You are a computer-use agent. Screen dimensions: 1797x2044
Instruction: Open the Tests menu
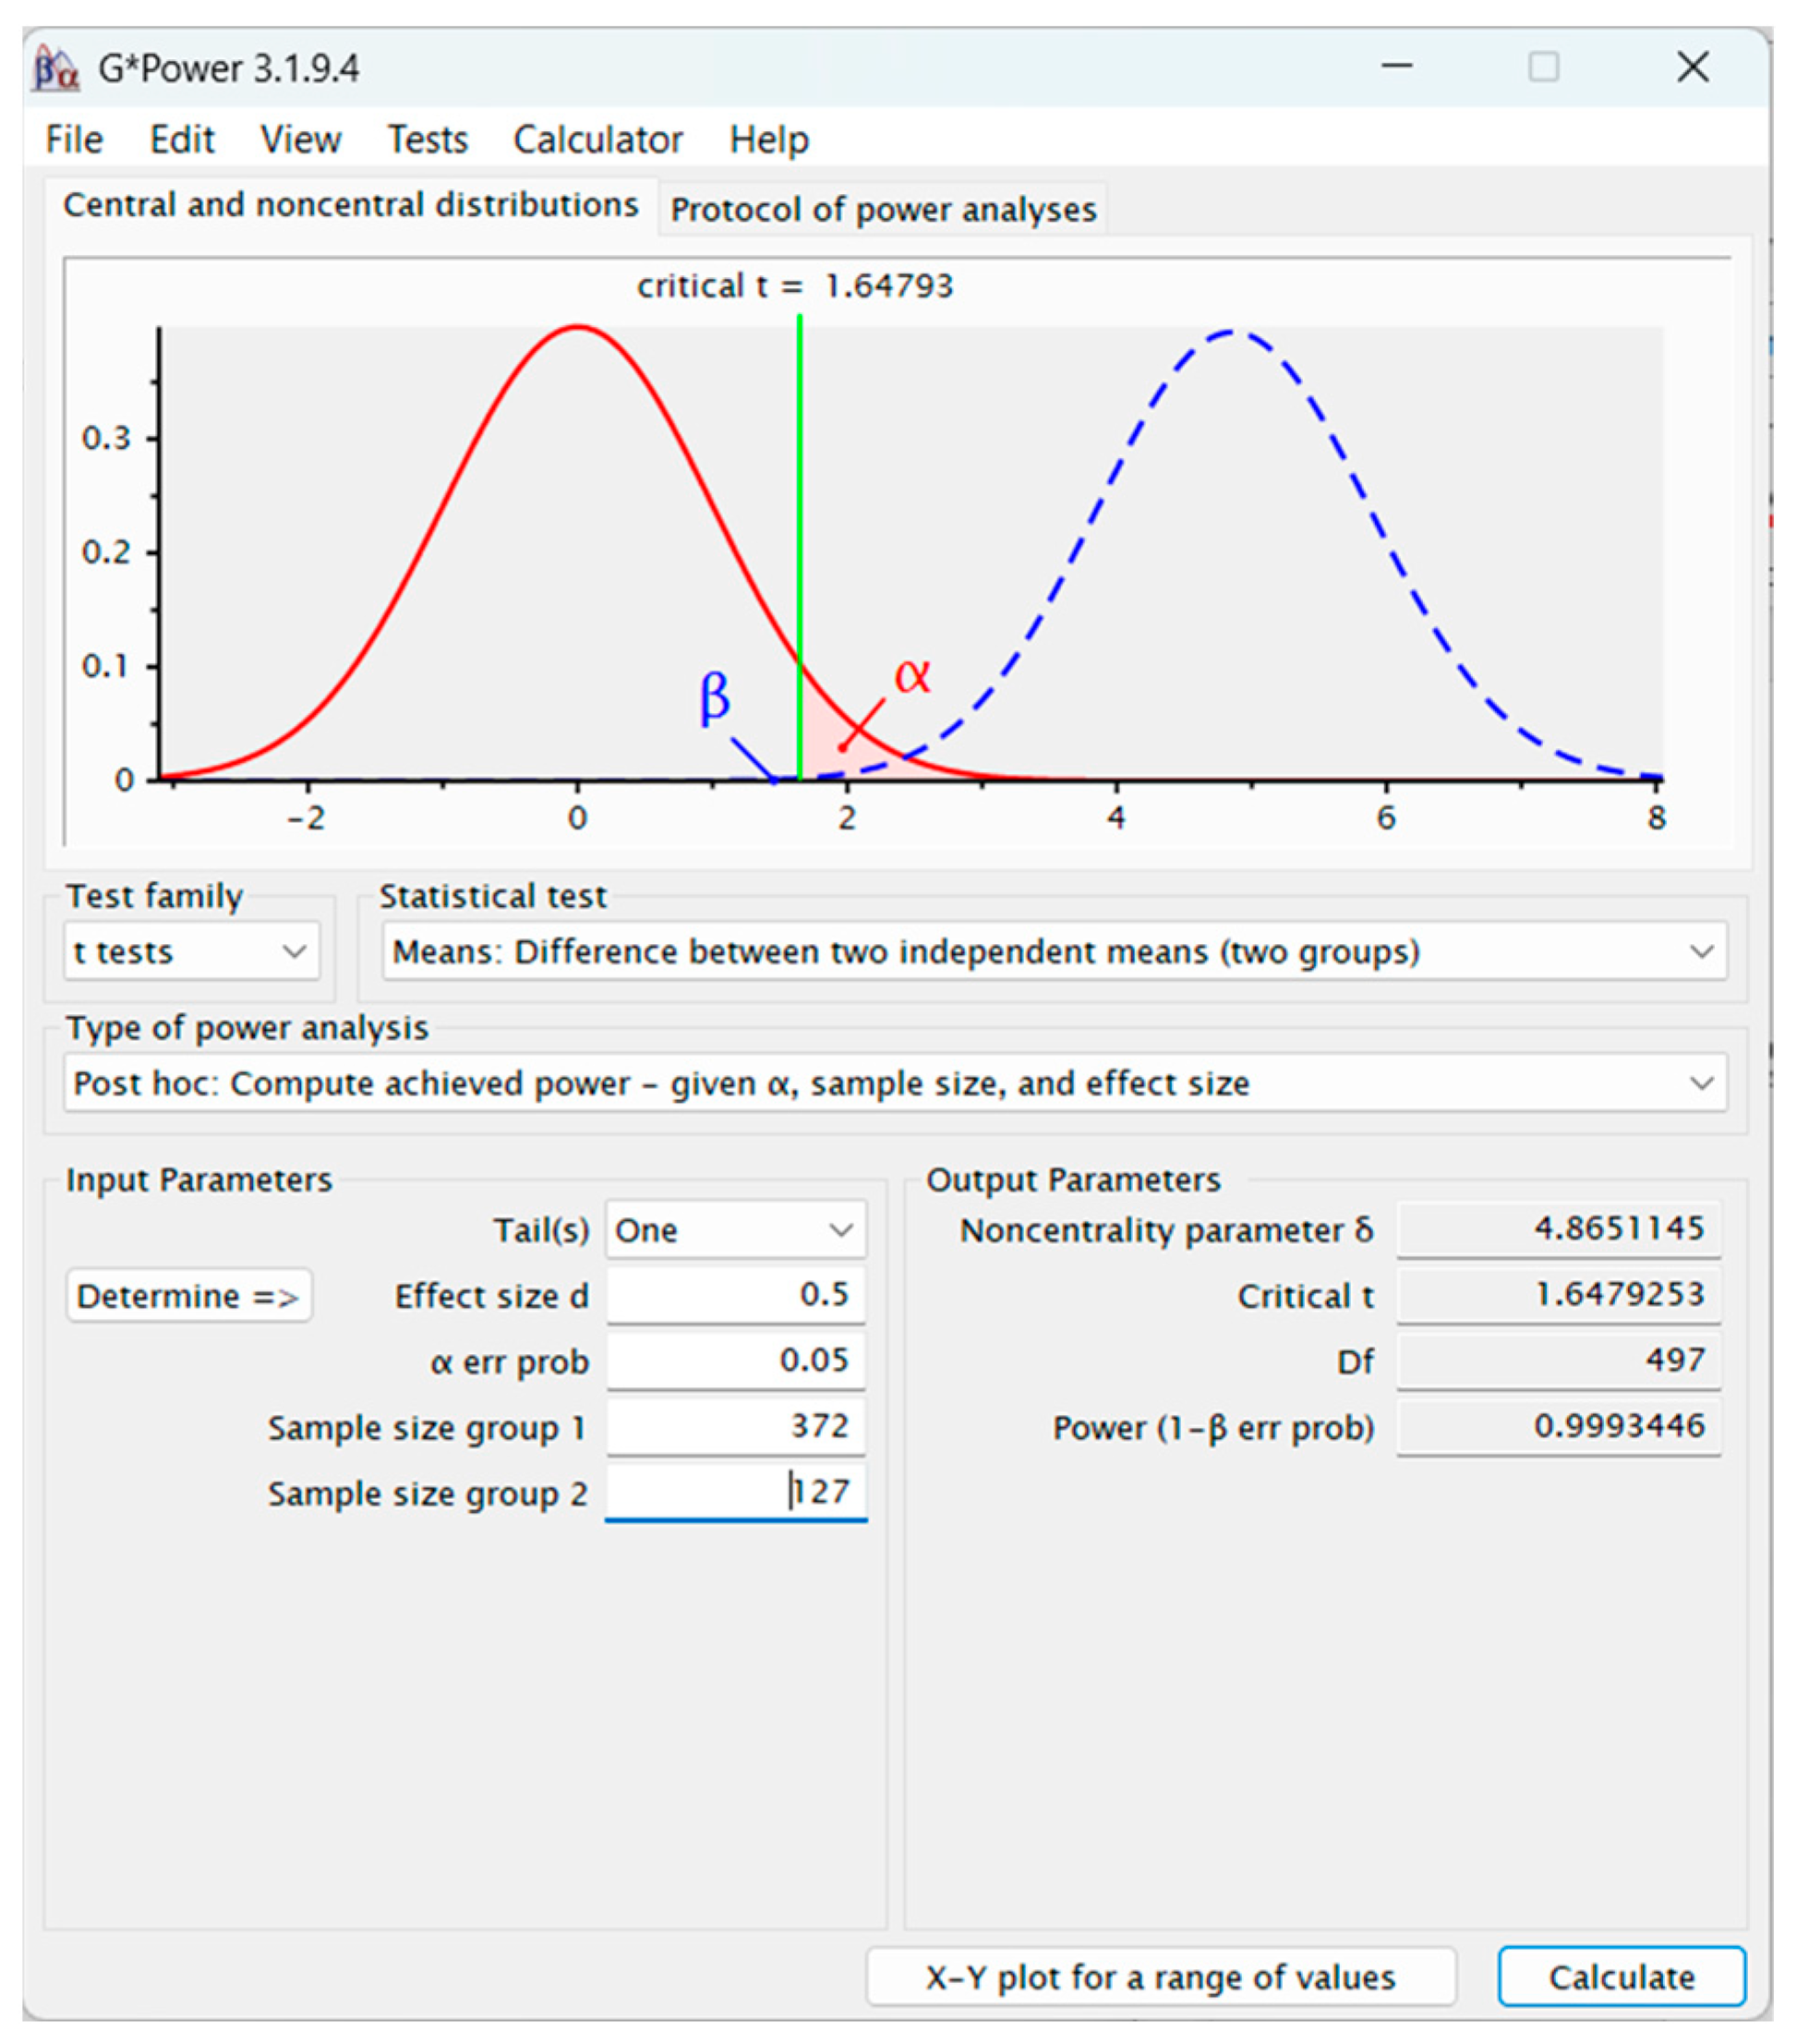point(427,139)
